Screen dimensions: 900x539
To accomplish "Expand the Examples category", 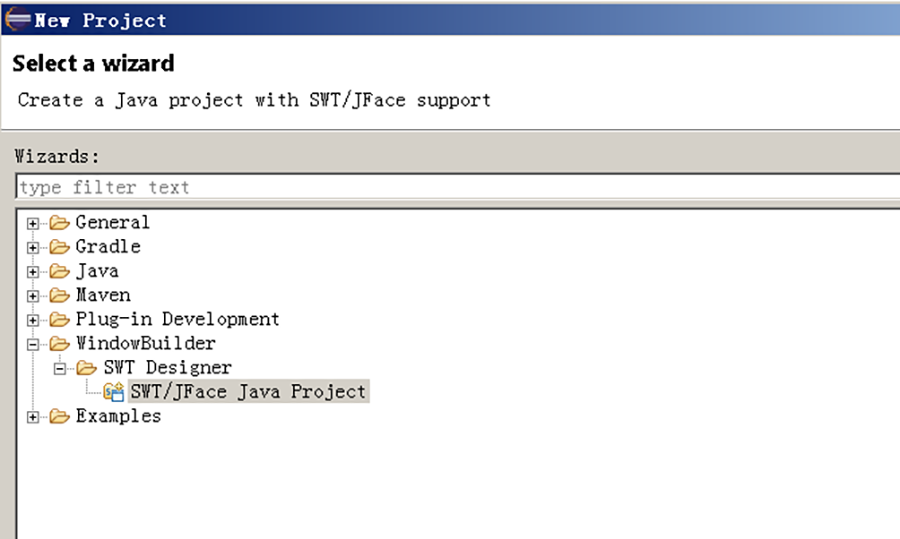I will tap(33, 417).
